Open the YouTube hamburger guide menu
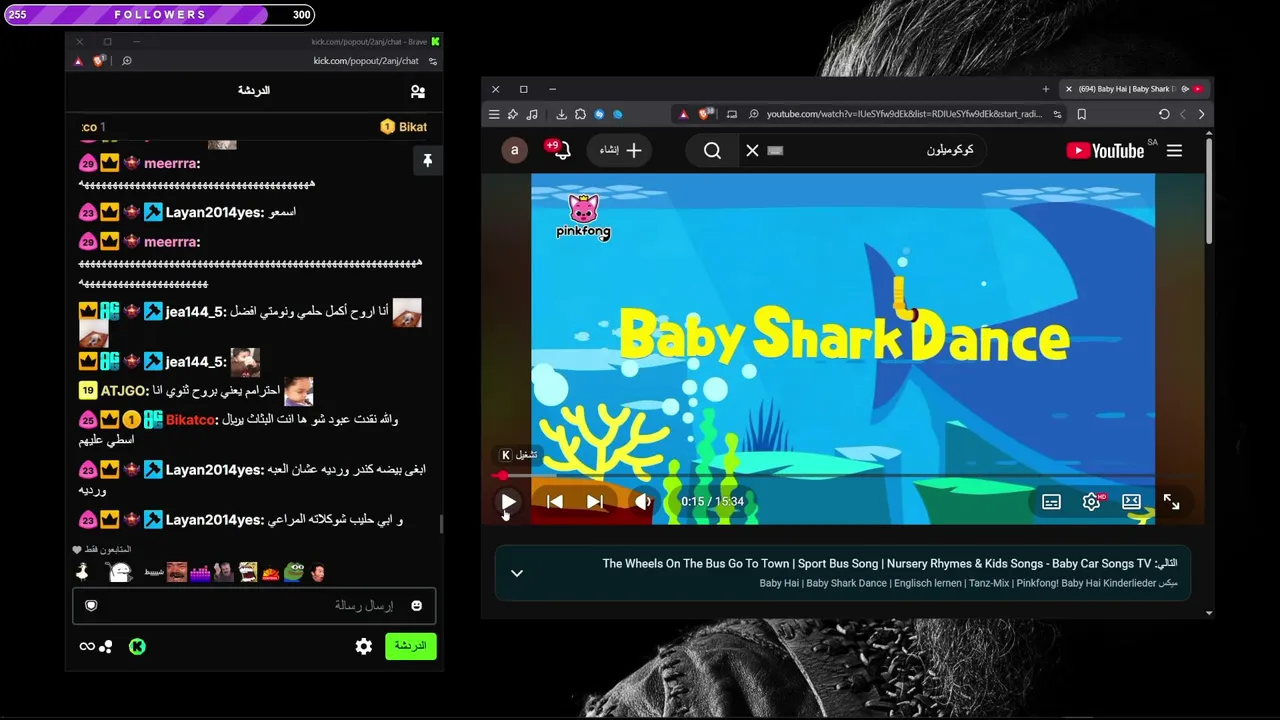Screen dimensions: 1280x720 pos(1174,151)
